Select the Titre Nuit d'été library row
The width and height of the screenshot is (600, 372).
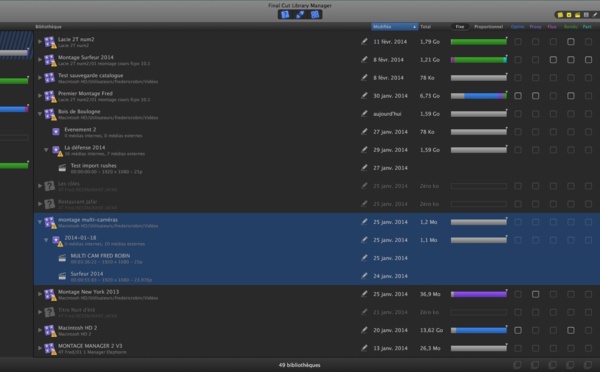317,312
